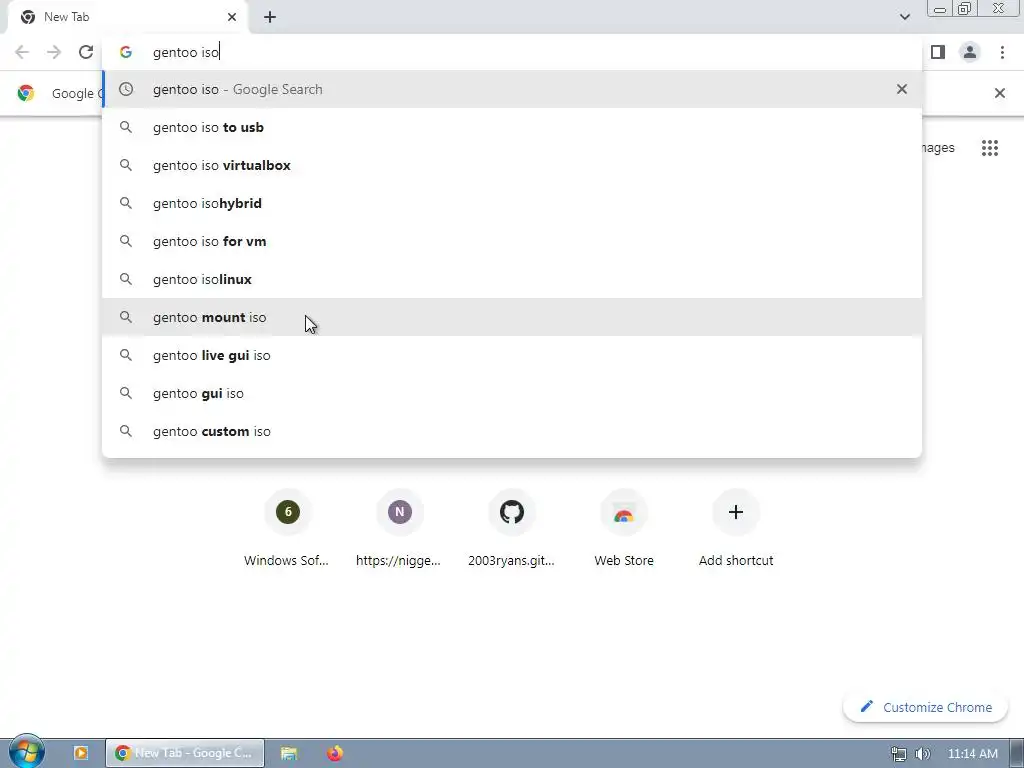Viewport: 1024px width, 768px height.
Task: Click the Customize Chrome button
Action: pyautogui.click(x=925, y=707)
